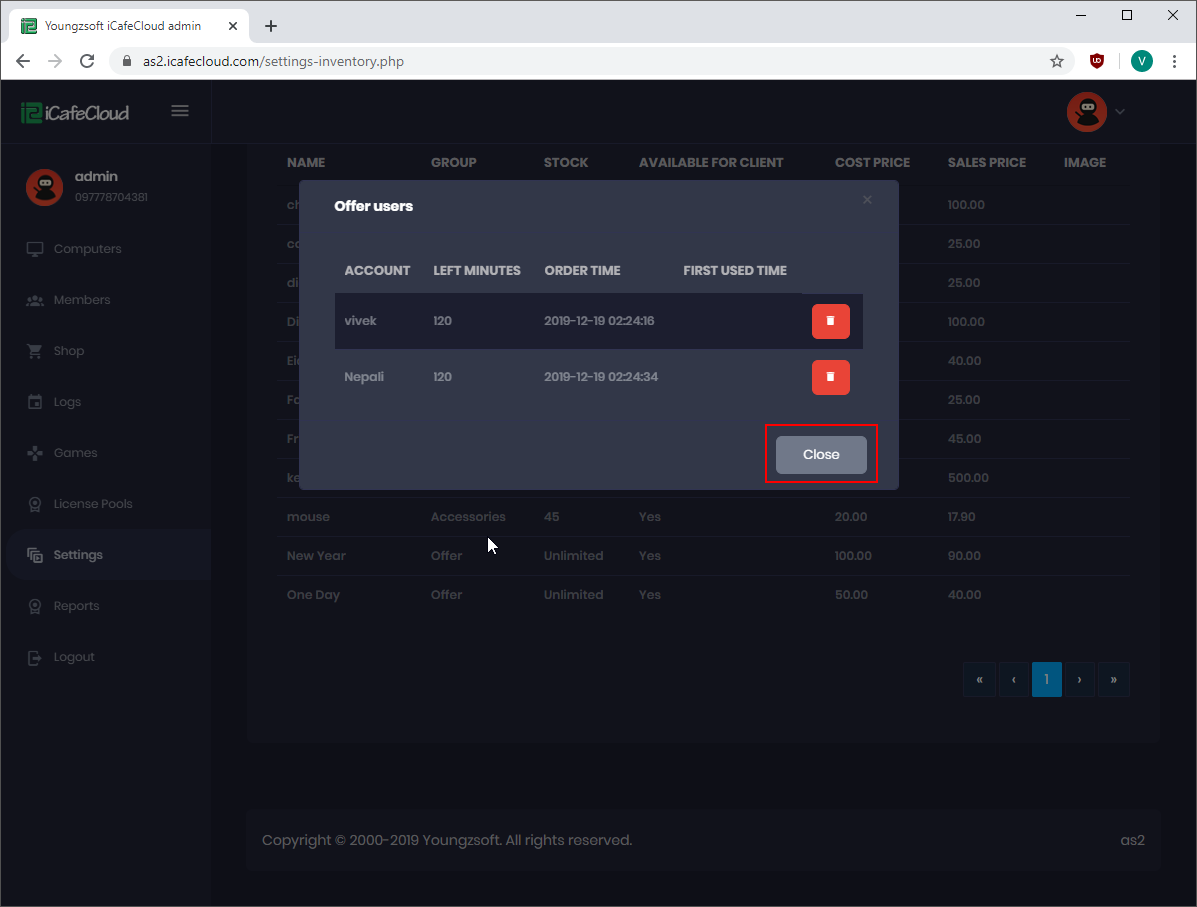Open the Logs section
Screen dimensions: 1197x907
click(x=67, y=402)
